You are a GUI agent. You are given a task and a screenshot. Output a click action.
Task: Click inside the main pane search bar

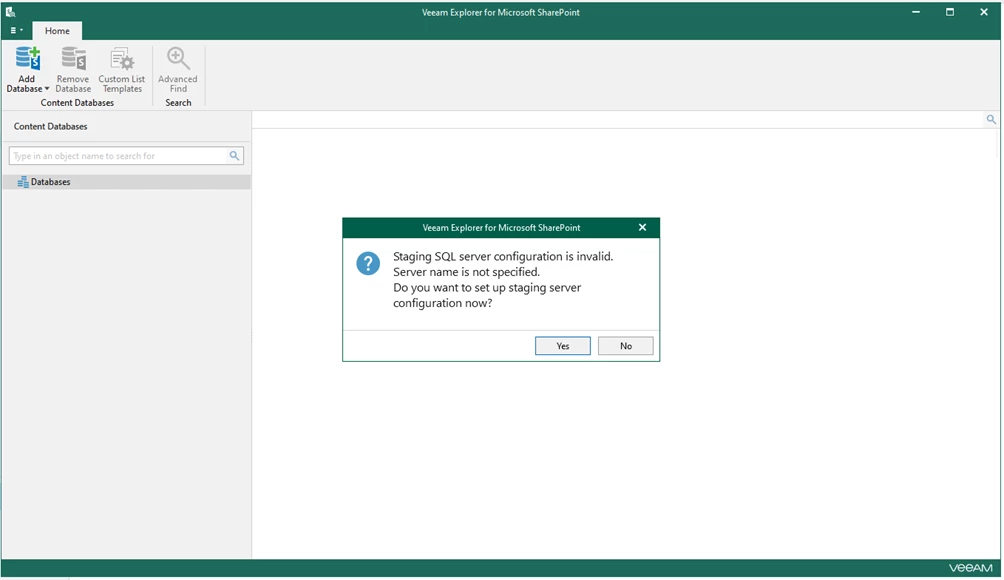(619, 119)
